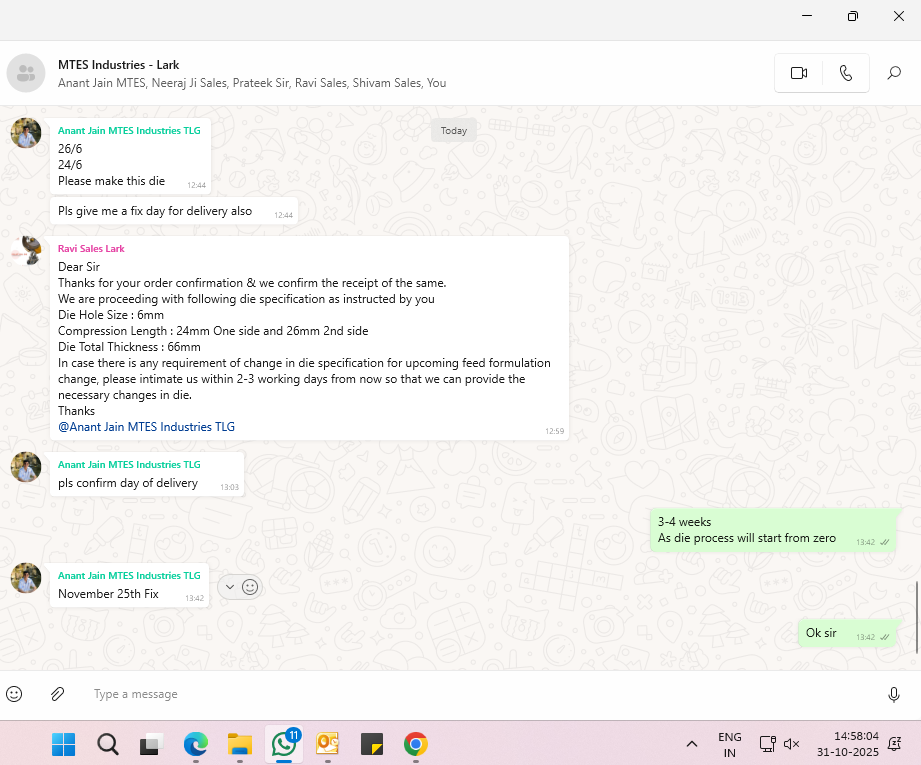Click the attach file paperclip icon
The width and height of the screenshot is (921, 765).
(x=58, y=694)
